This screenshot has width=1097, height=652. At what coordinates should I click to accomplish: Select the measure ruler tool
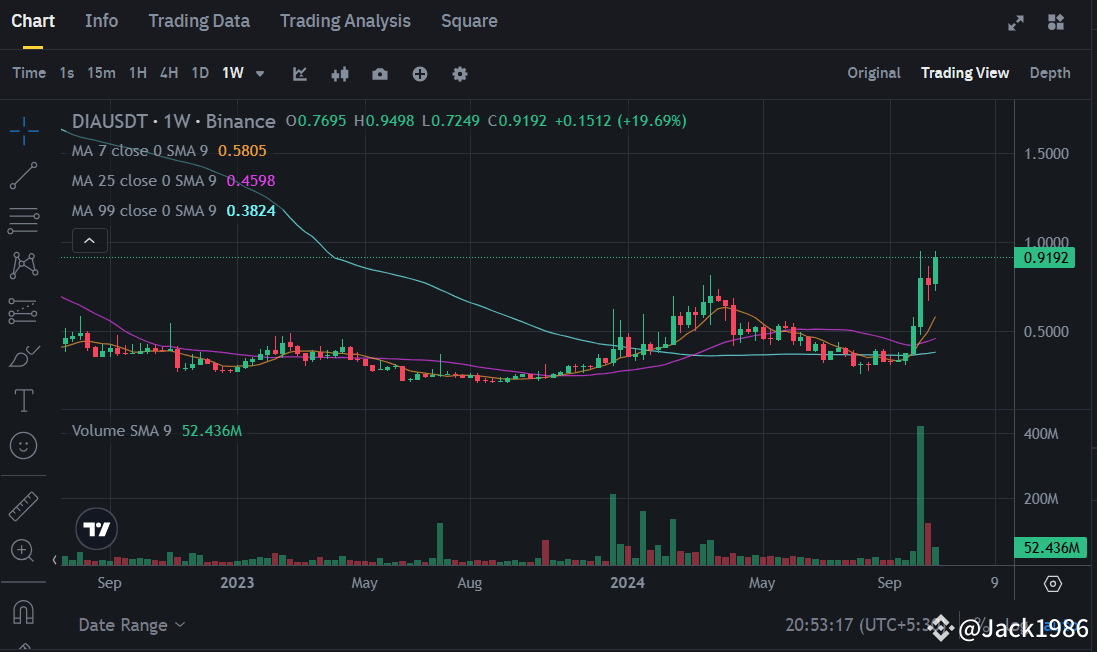tap(24, 505)
